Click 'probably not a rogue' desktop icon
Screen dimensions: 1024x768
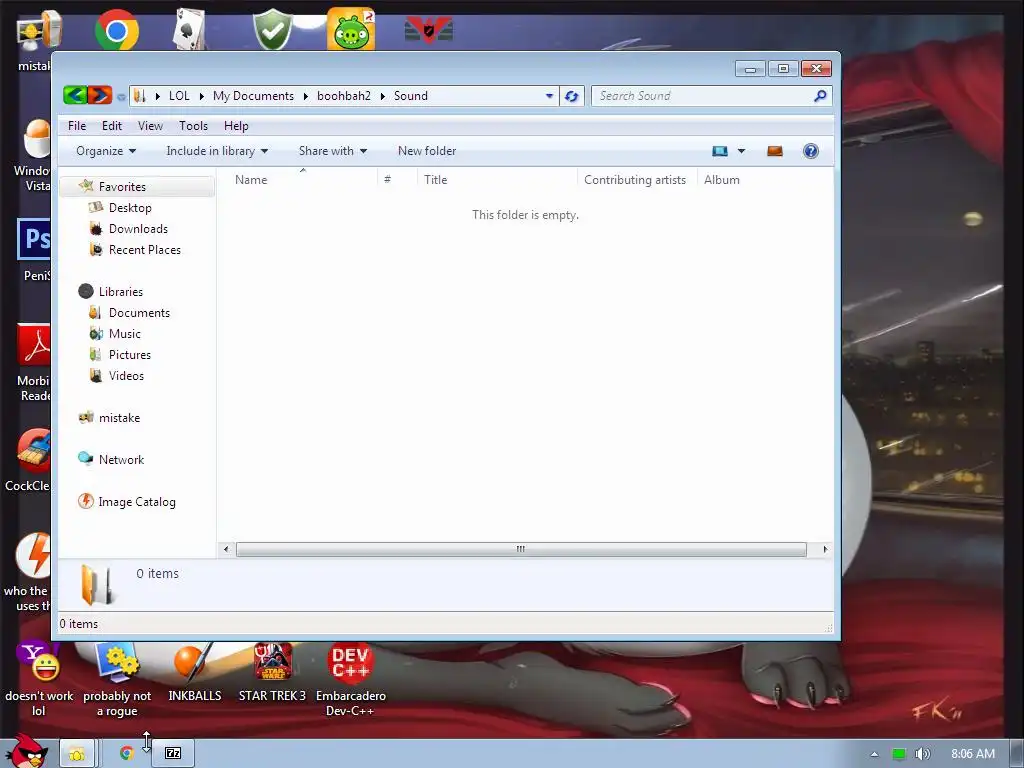[x=117, y=680]
